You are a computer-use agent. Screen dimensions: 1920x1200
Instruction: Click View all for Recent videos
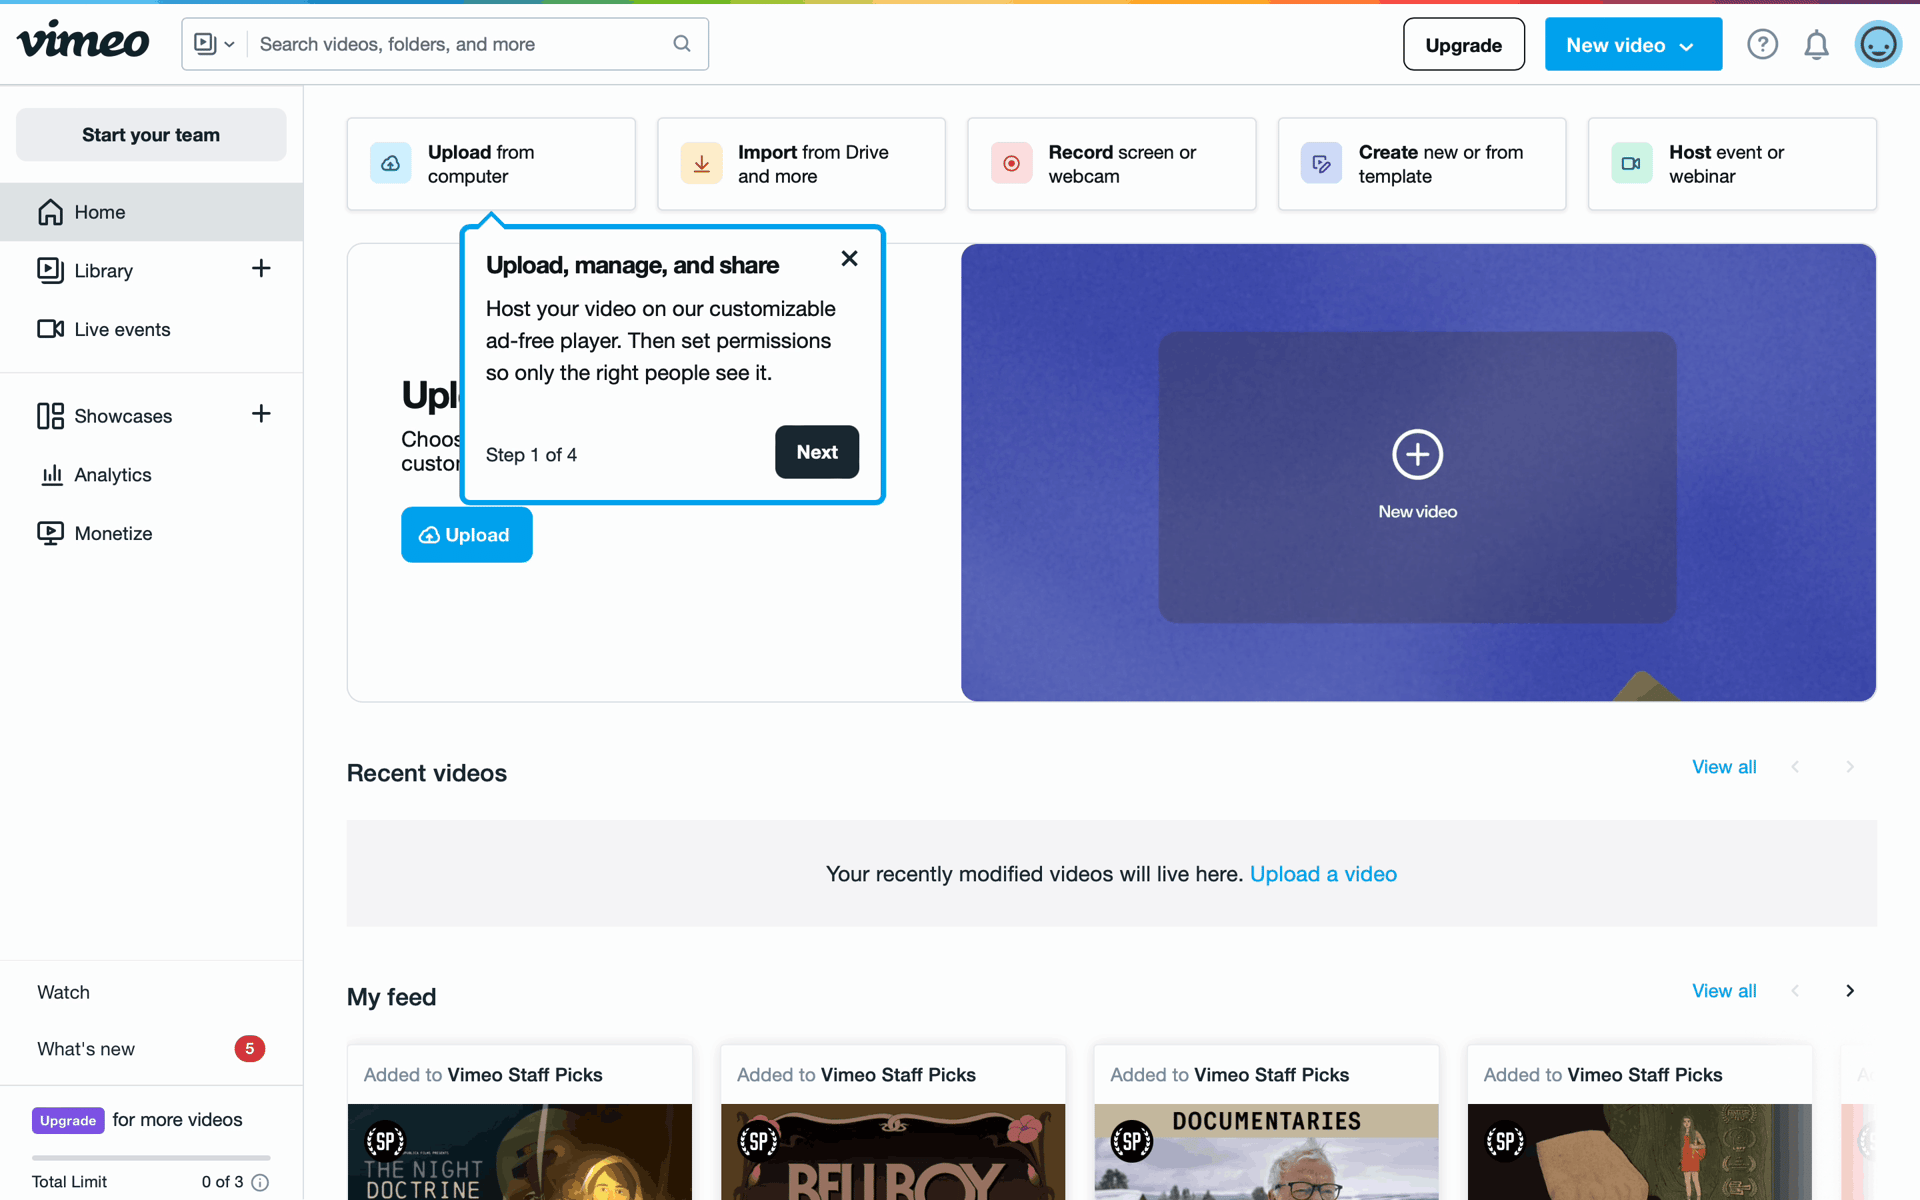[x=1724, y=767]
